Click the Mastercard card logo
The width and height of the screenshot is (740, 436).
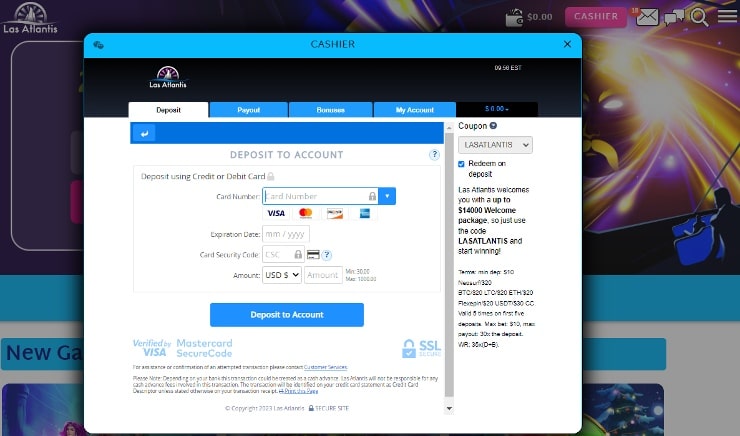[x=306, y=213]
